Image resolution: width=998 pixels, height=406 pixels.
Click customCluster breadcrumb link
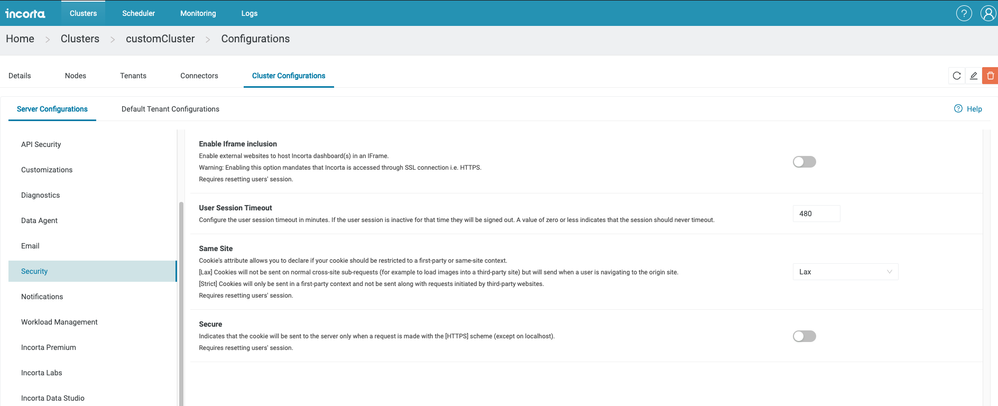161,39
